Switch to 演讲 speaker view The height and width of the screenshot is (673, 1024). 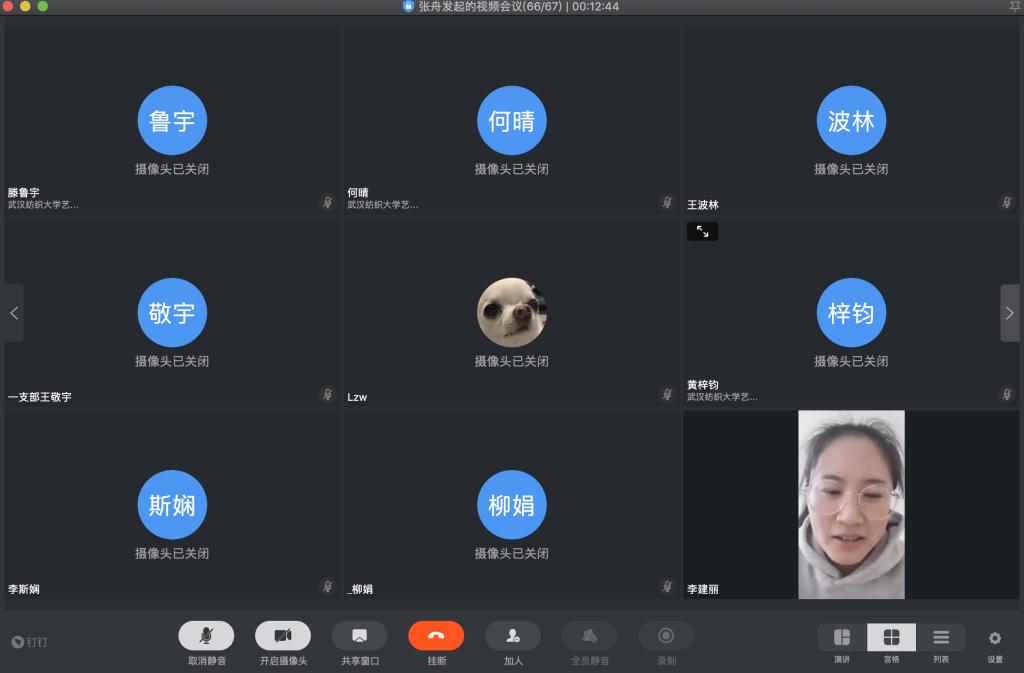pos(842,638)
